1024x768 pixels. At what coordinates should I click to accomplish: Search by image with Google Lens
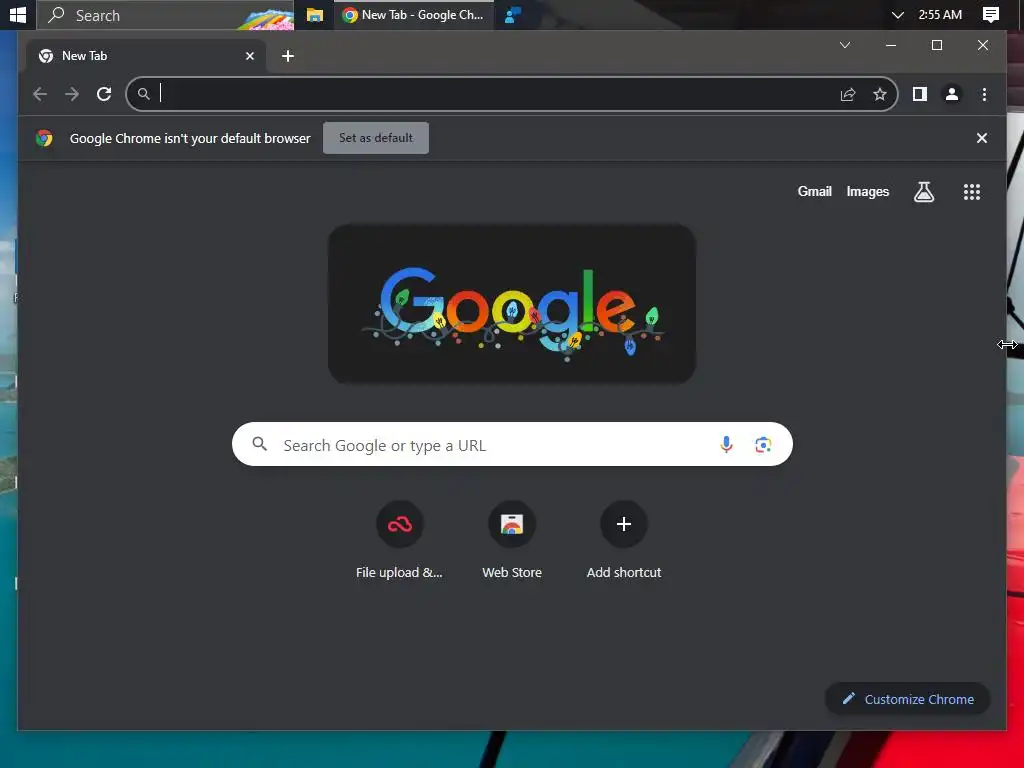763,445
